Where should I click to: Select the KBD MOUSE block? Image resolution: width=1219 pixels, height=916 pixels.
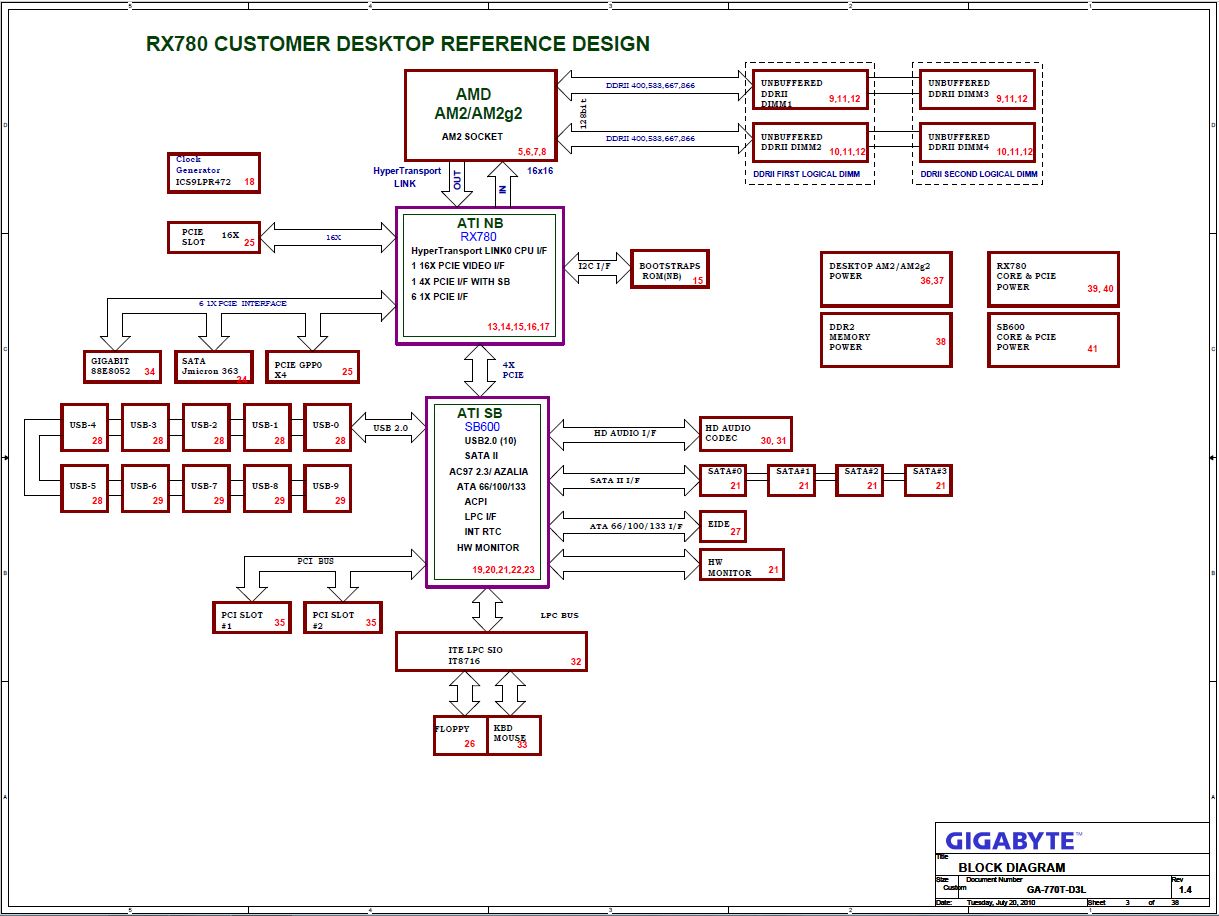pos(514,736)
